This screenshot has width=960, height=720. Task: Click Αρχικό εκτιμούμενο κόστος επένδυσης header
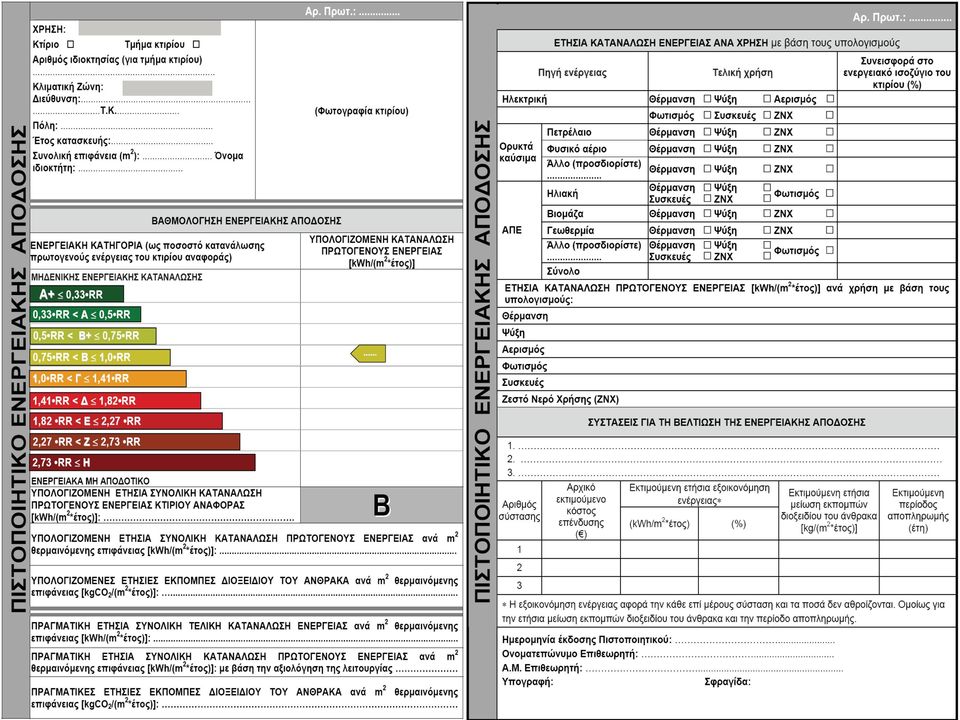click(582, 511)
